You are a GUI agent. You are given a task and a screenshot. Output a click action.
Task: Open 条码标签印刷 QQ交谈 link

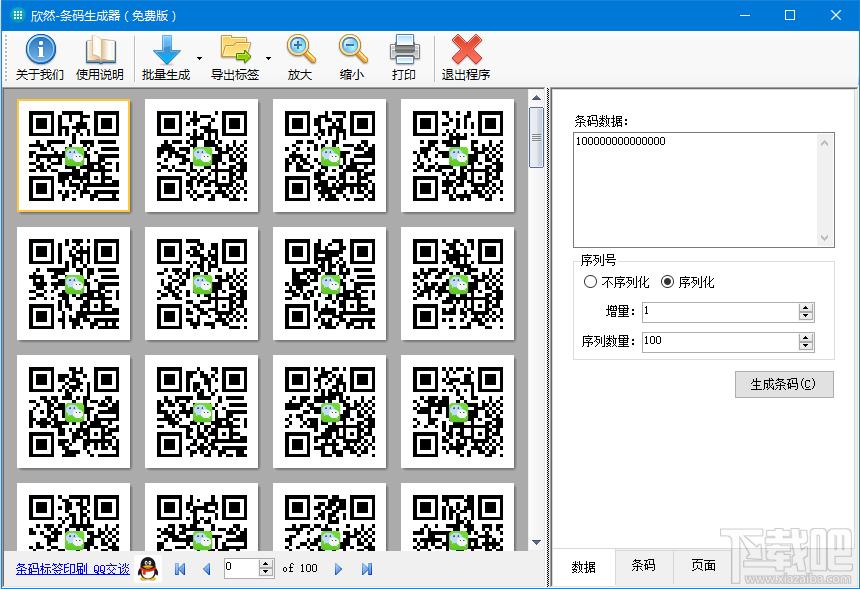tap(72, 569)
